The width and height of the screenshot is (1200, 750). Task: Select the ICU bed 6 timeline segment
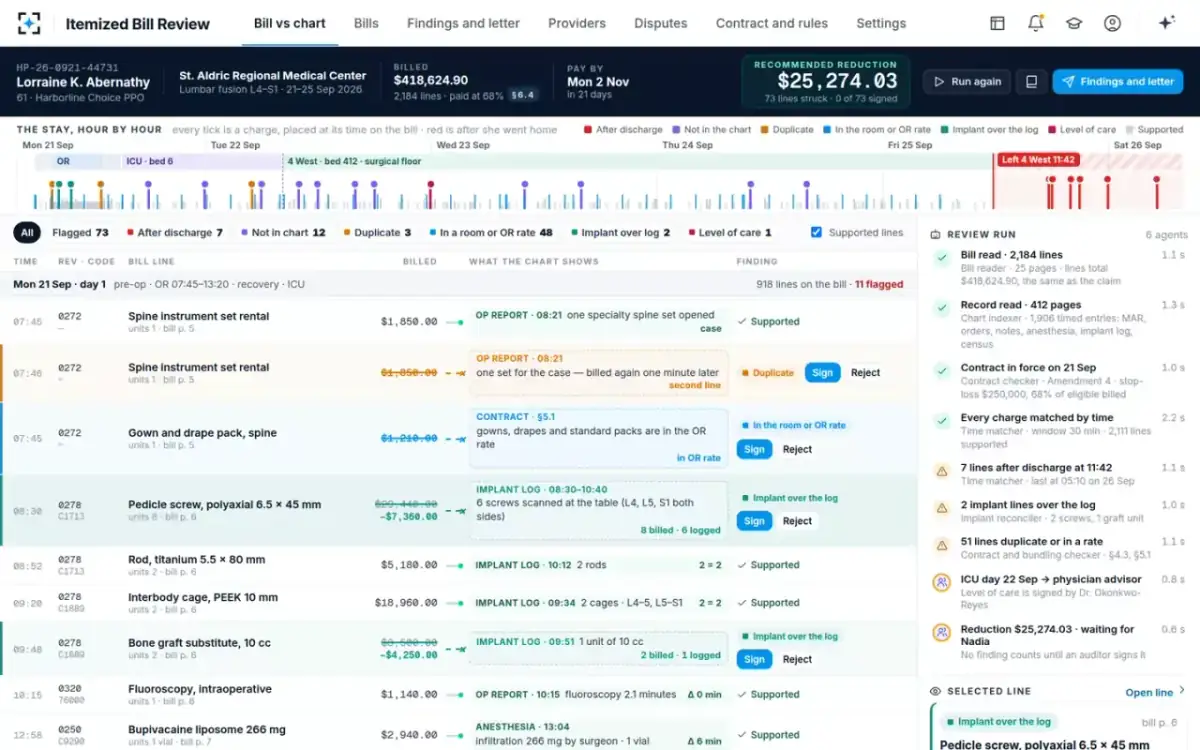point(200,161)
